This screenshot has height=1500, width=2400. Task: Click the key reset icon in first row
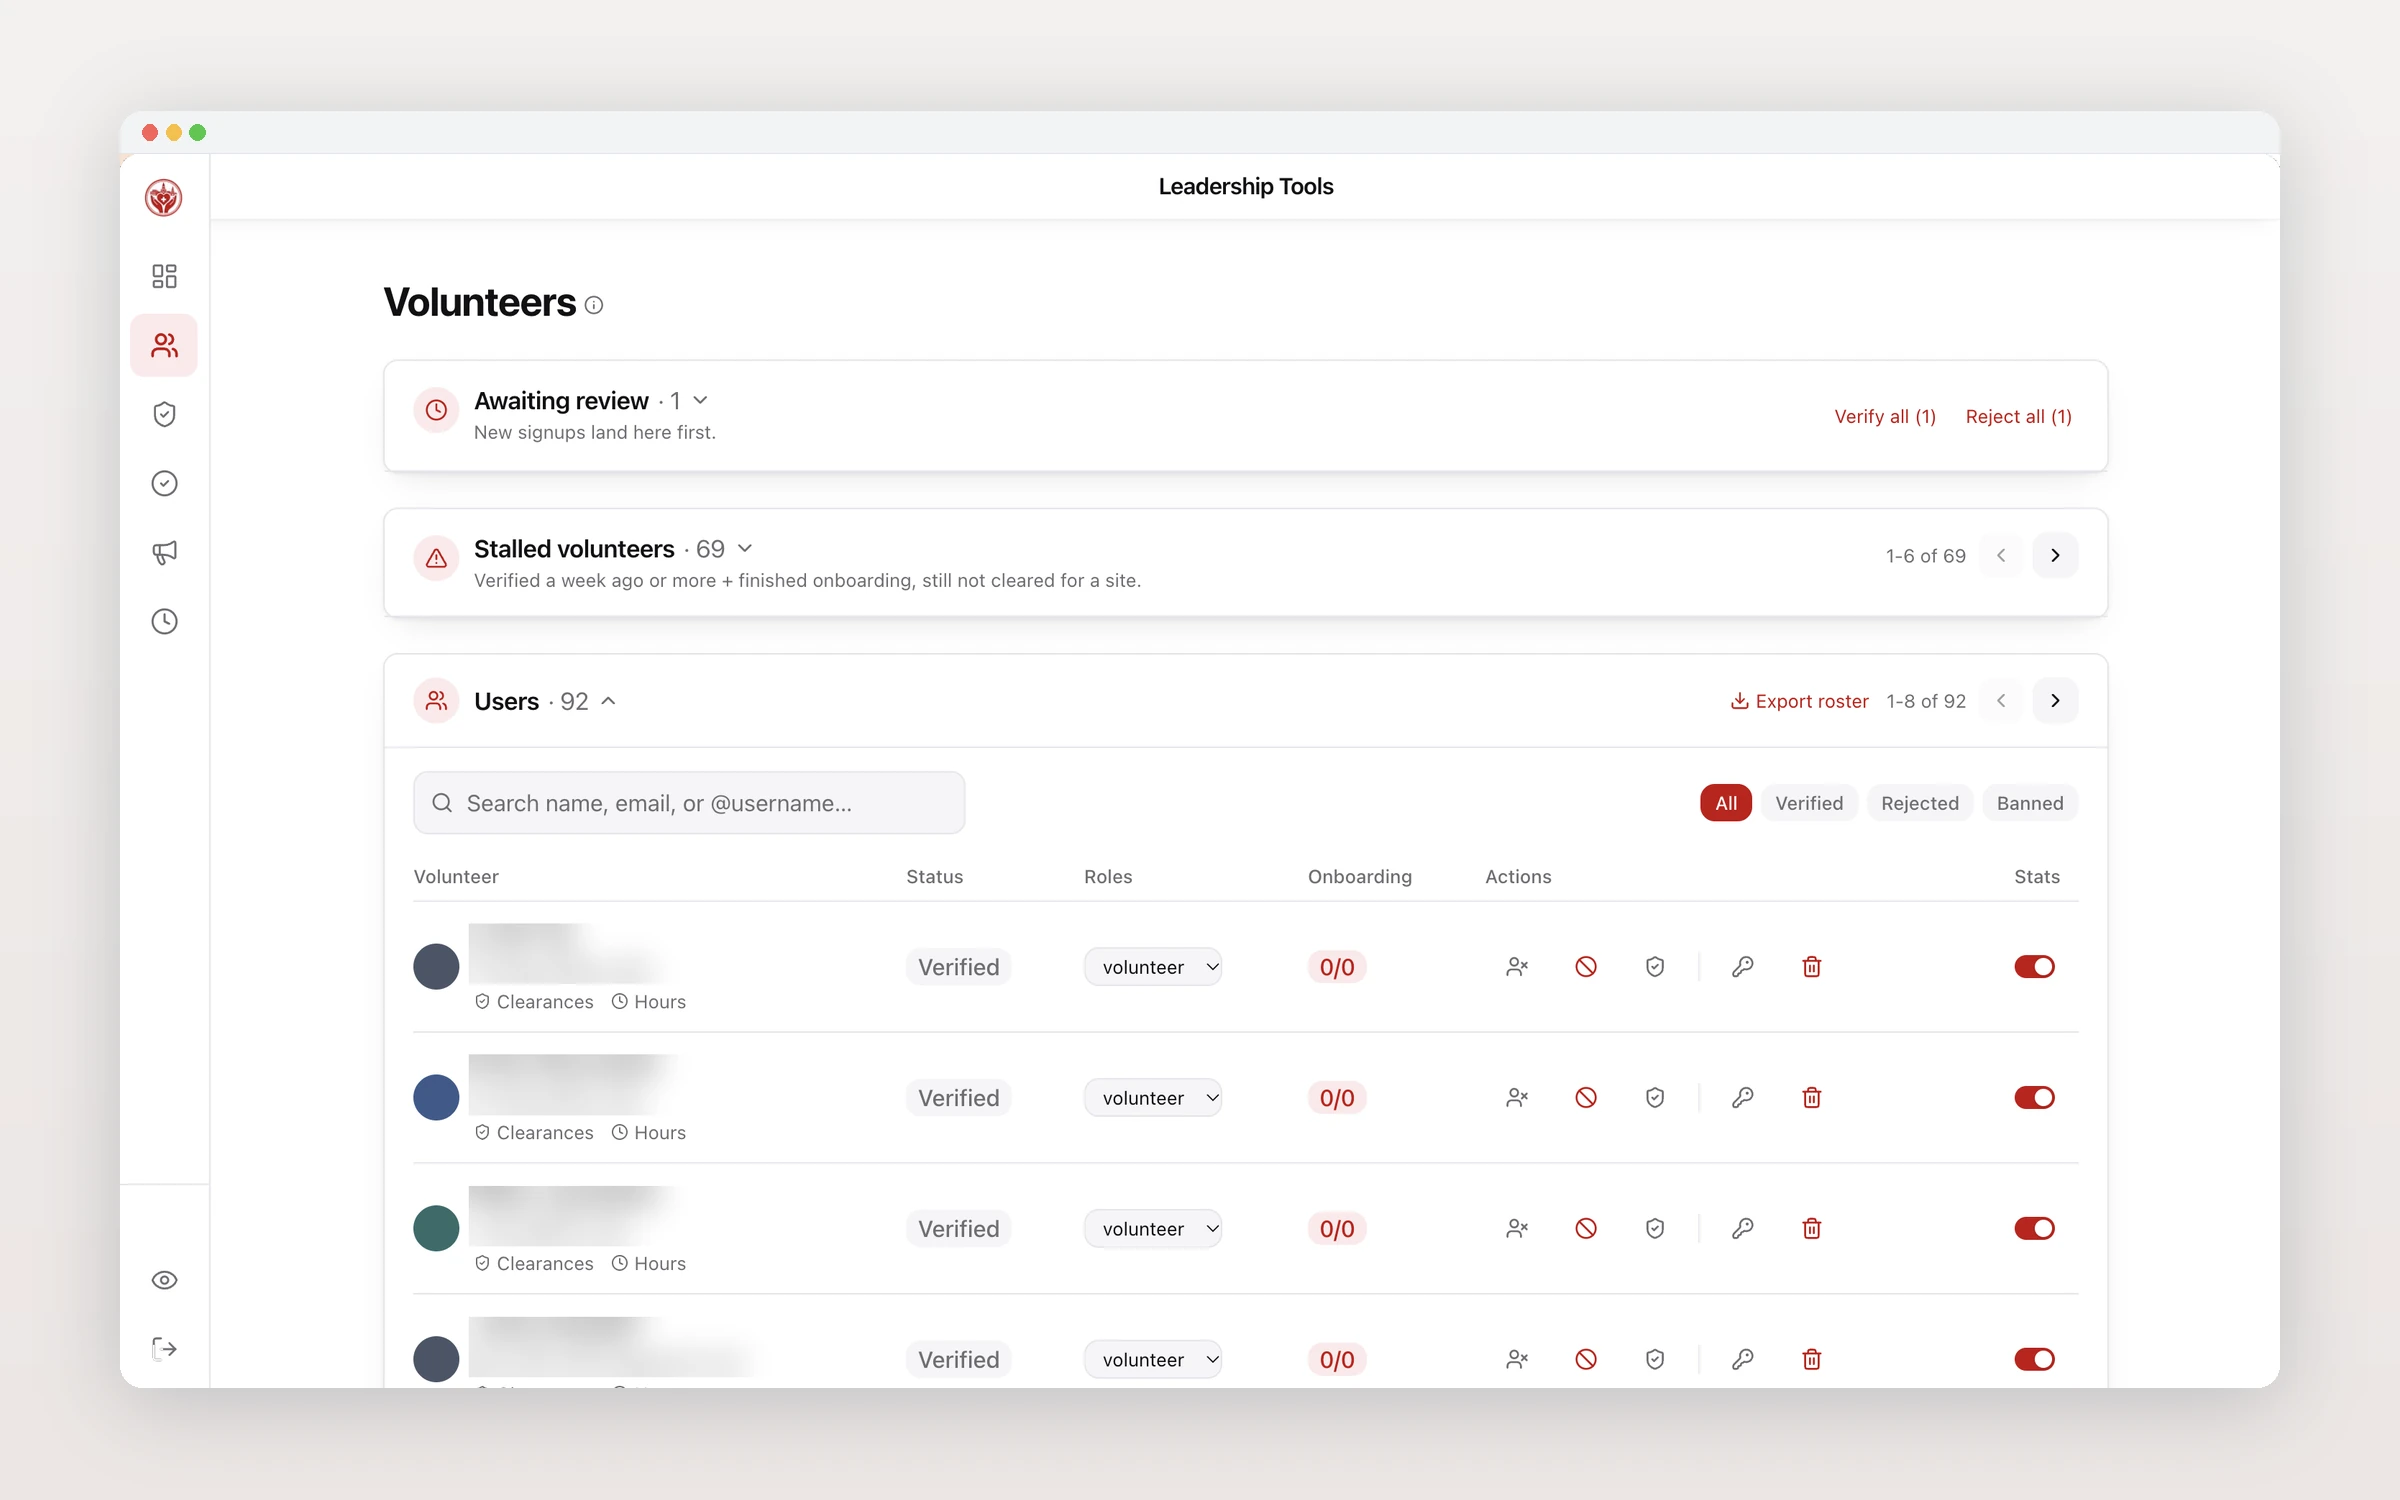tap(1743, 967)
